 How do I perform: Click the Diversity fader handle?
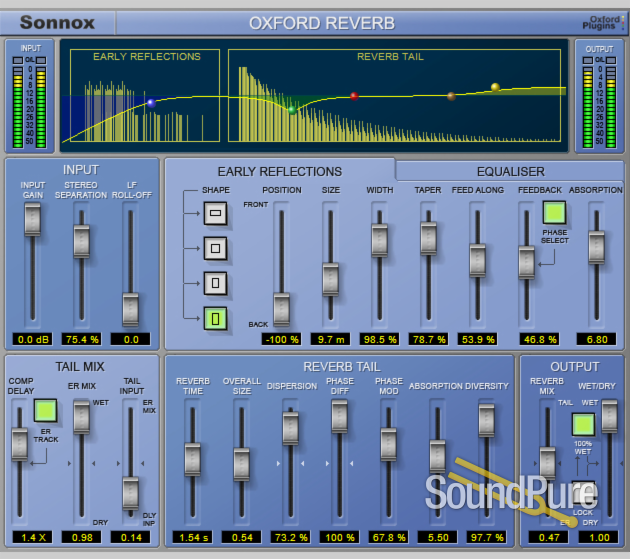tap(487, 420)
